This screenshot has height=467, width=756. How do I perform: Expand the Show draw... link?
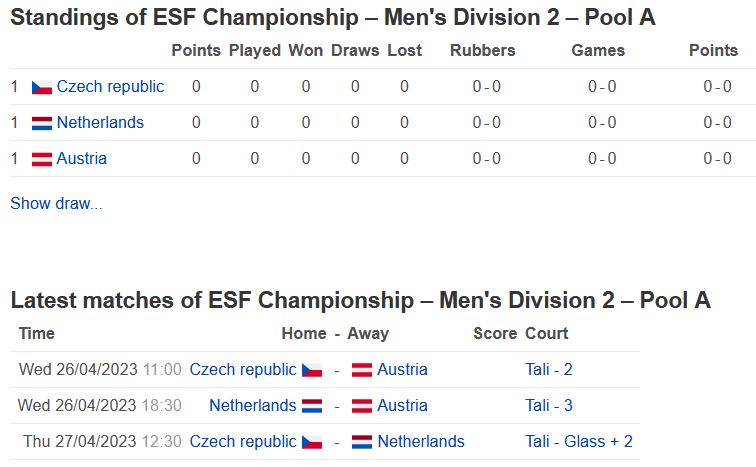[56, 203]
